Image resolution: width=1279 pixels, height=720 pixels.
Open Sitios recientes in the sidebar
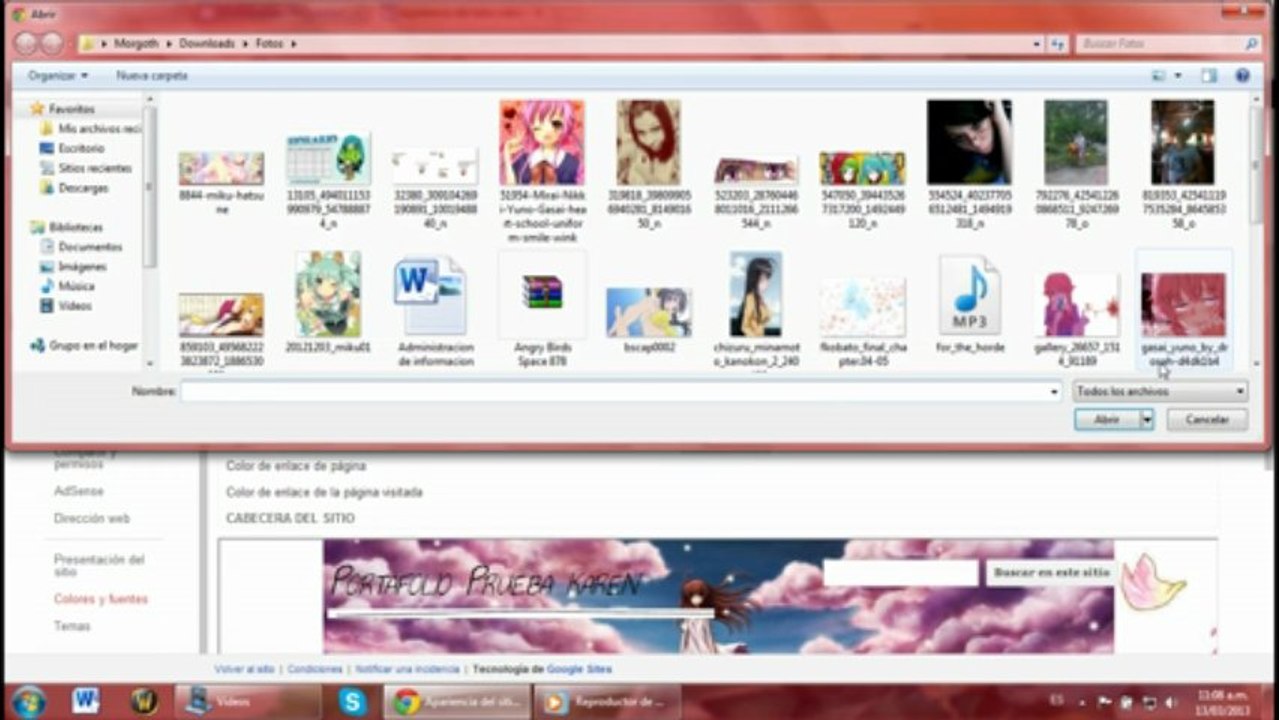(x=94, y=168)
